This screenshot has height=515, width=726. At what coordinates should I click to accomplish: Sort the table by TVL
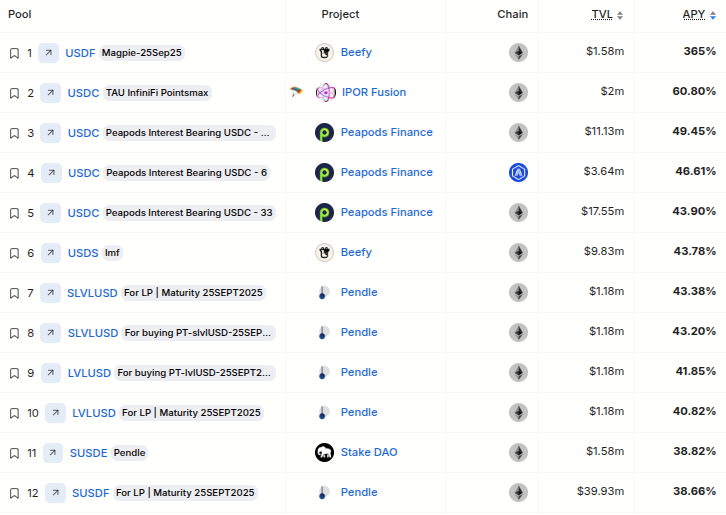click(x=607, y=15)
